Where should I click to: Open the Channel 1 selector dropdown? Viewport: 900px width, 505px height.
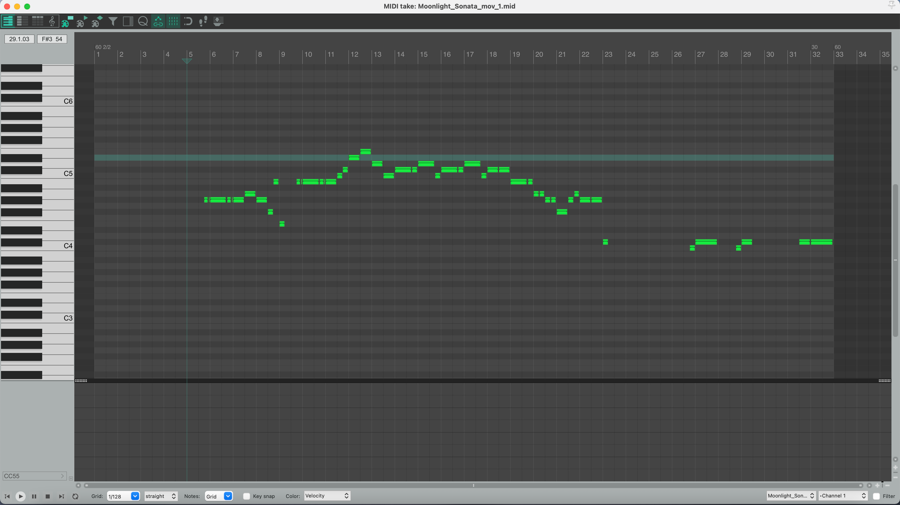[843, 496]
